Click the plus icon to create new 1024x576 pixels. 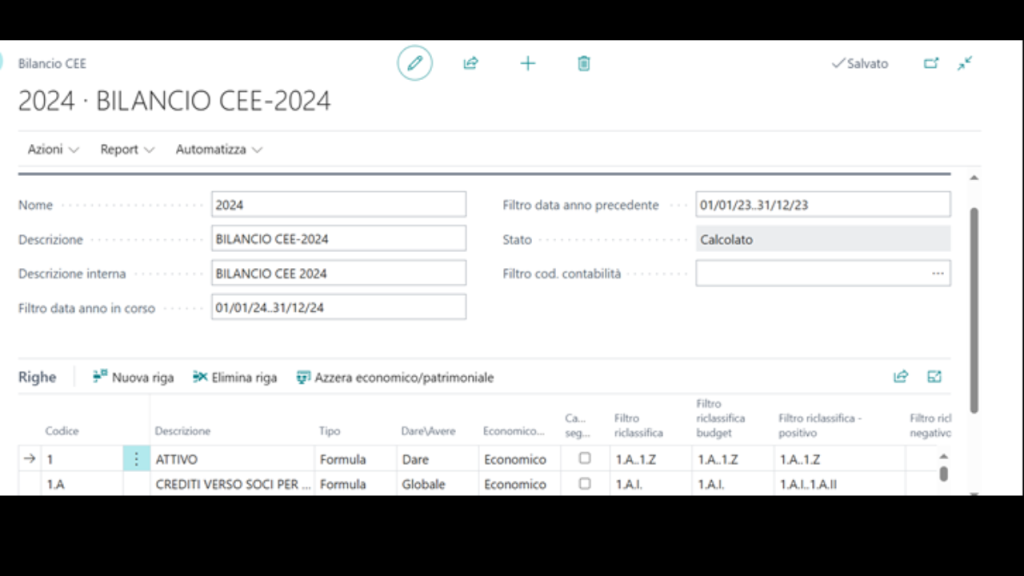pos(528,63)
